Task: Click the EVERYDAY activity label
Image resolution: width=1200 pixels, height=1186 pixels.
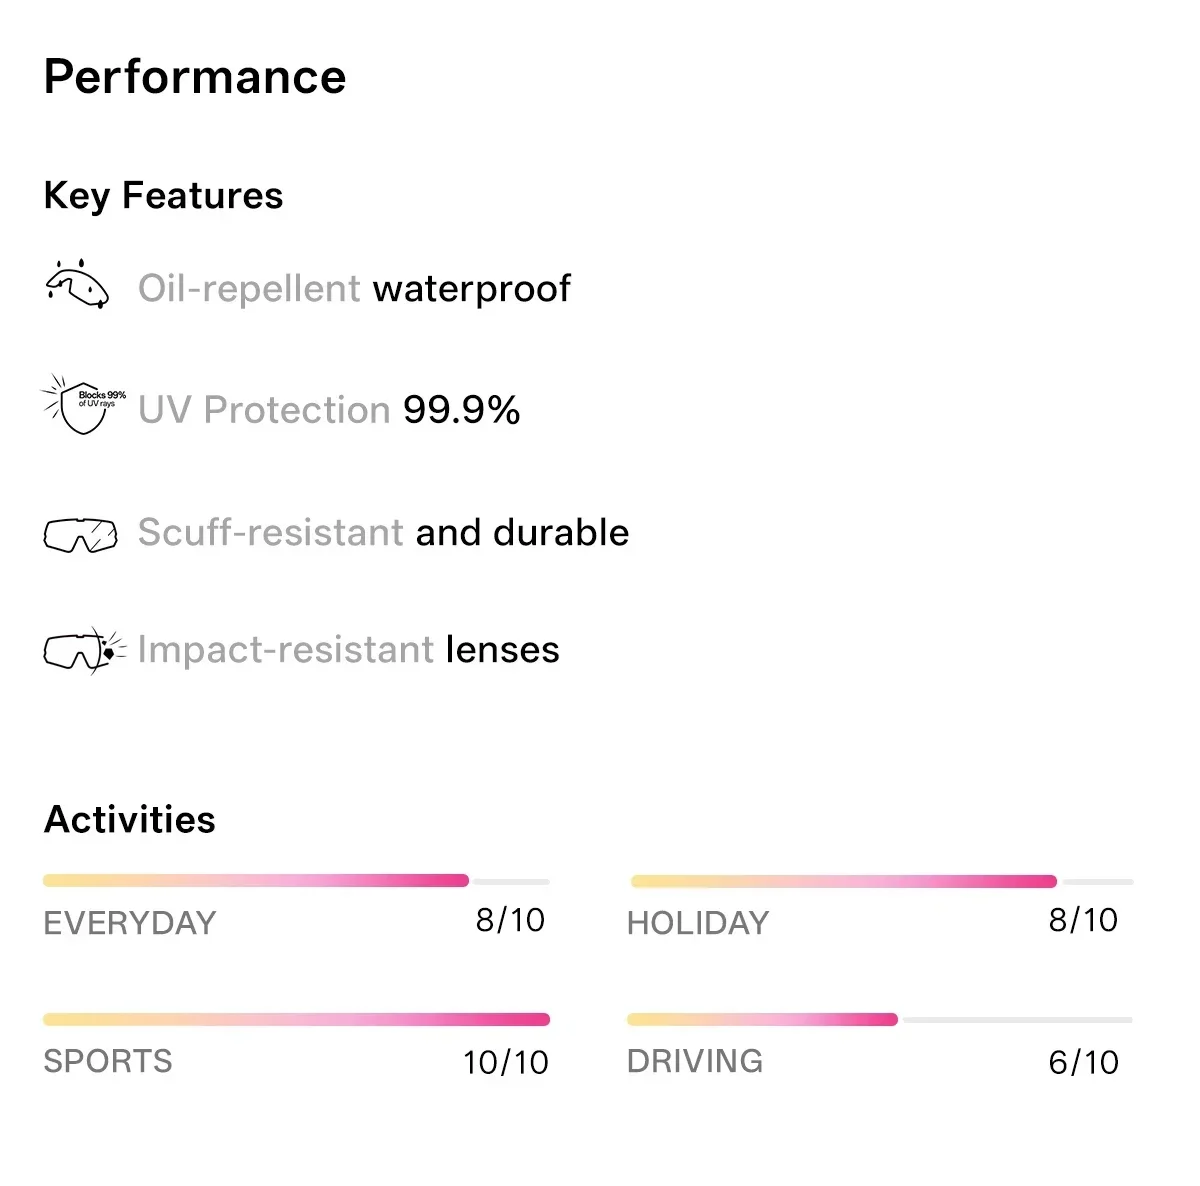Action: tap(130, 922)
